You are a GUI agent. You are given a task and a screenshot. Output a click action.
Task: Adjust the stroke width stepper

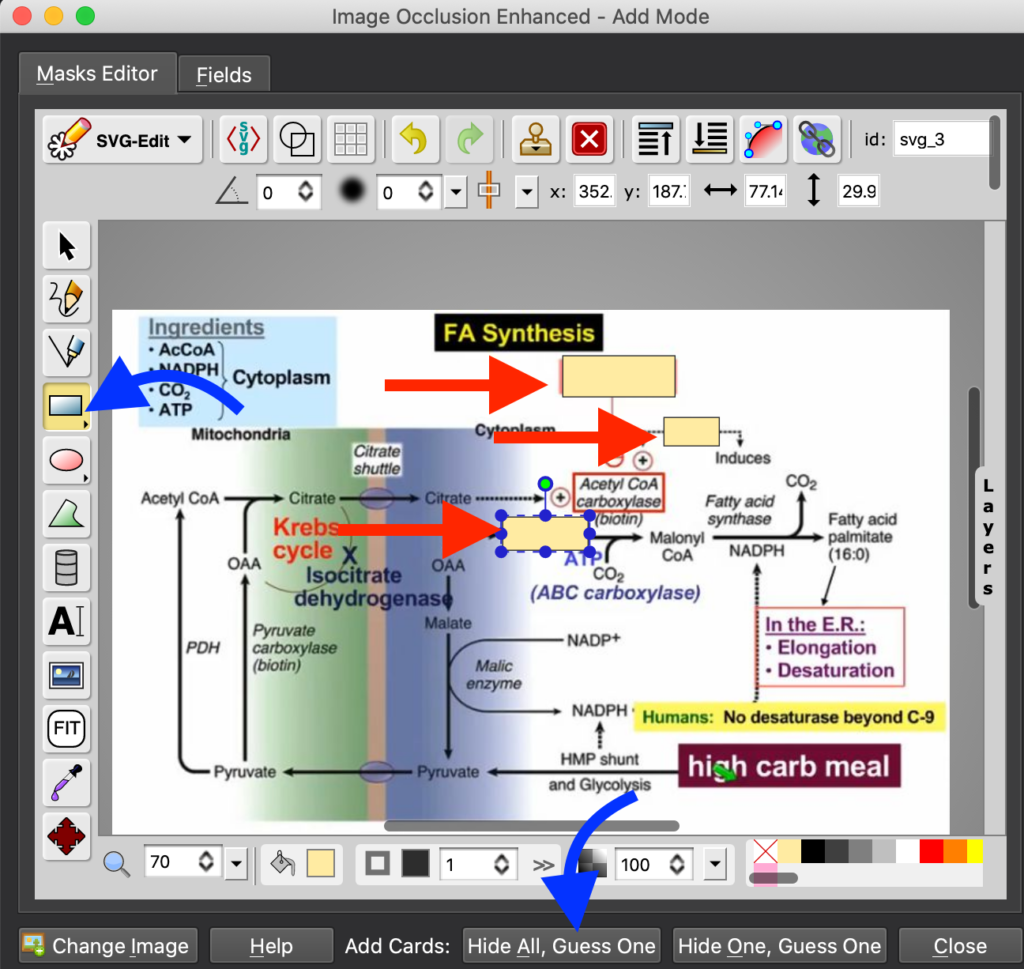point(502,864)
